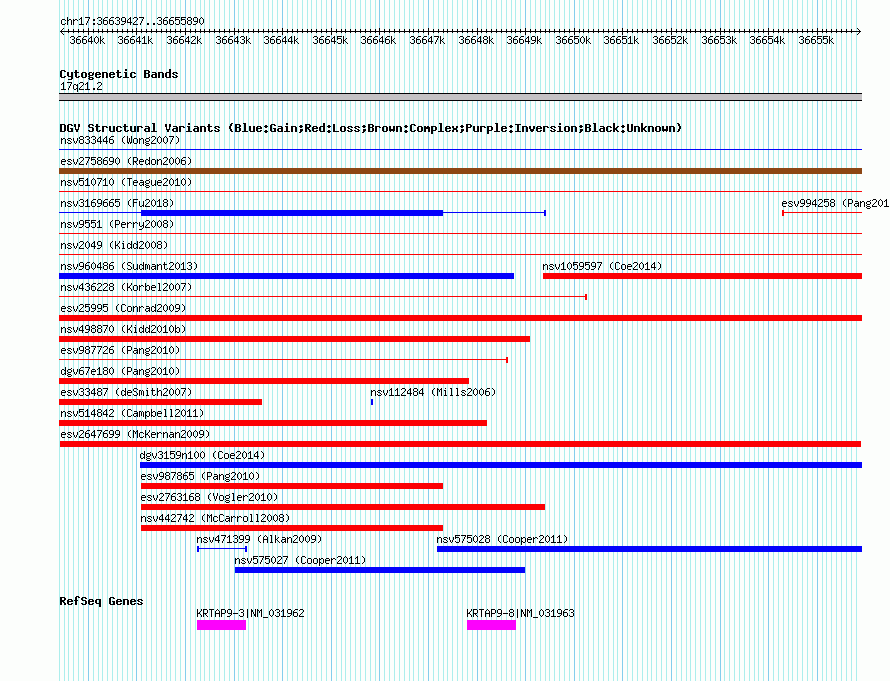Click the nsv1059597 (Coe2014) label text
This screenshot has width=890, height=681.
(602, 266)
